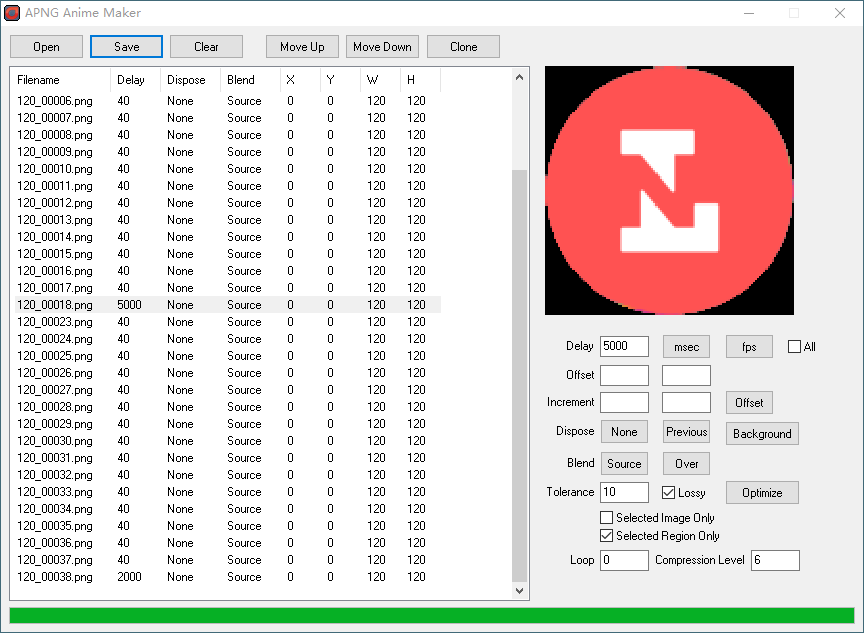Select row 120_00032.png
This screenshot has height=633, width=864.
pos(228,475)
